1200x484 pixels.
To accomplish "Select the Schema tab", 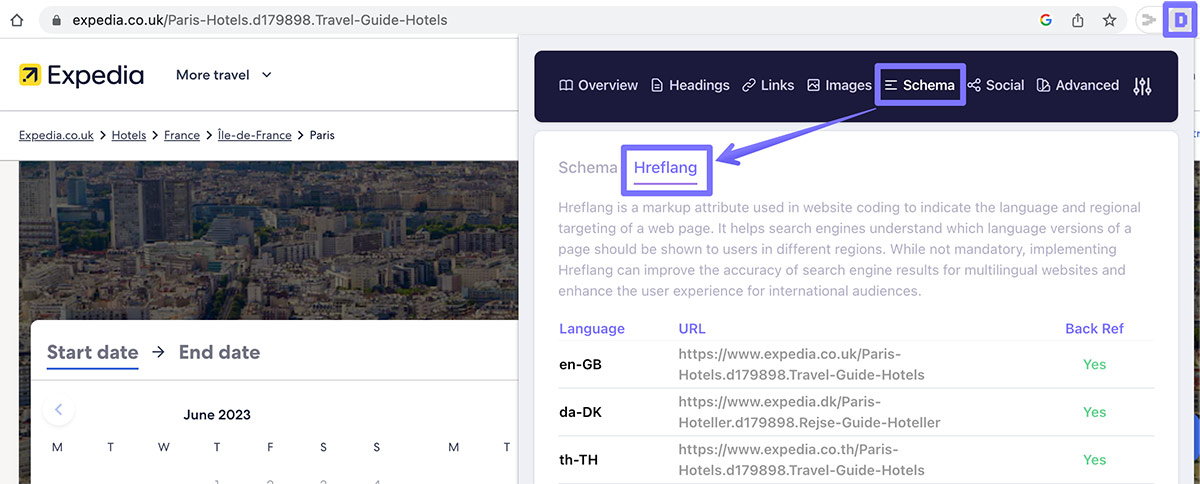I will click(x=920, y=85).
